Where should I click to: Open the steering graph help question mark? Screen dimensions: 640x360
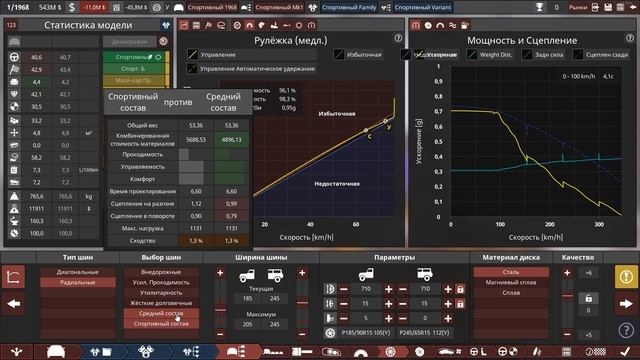[398, 38]
